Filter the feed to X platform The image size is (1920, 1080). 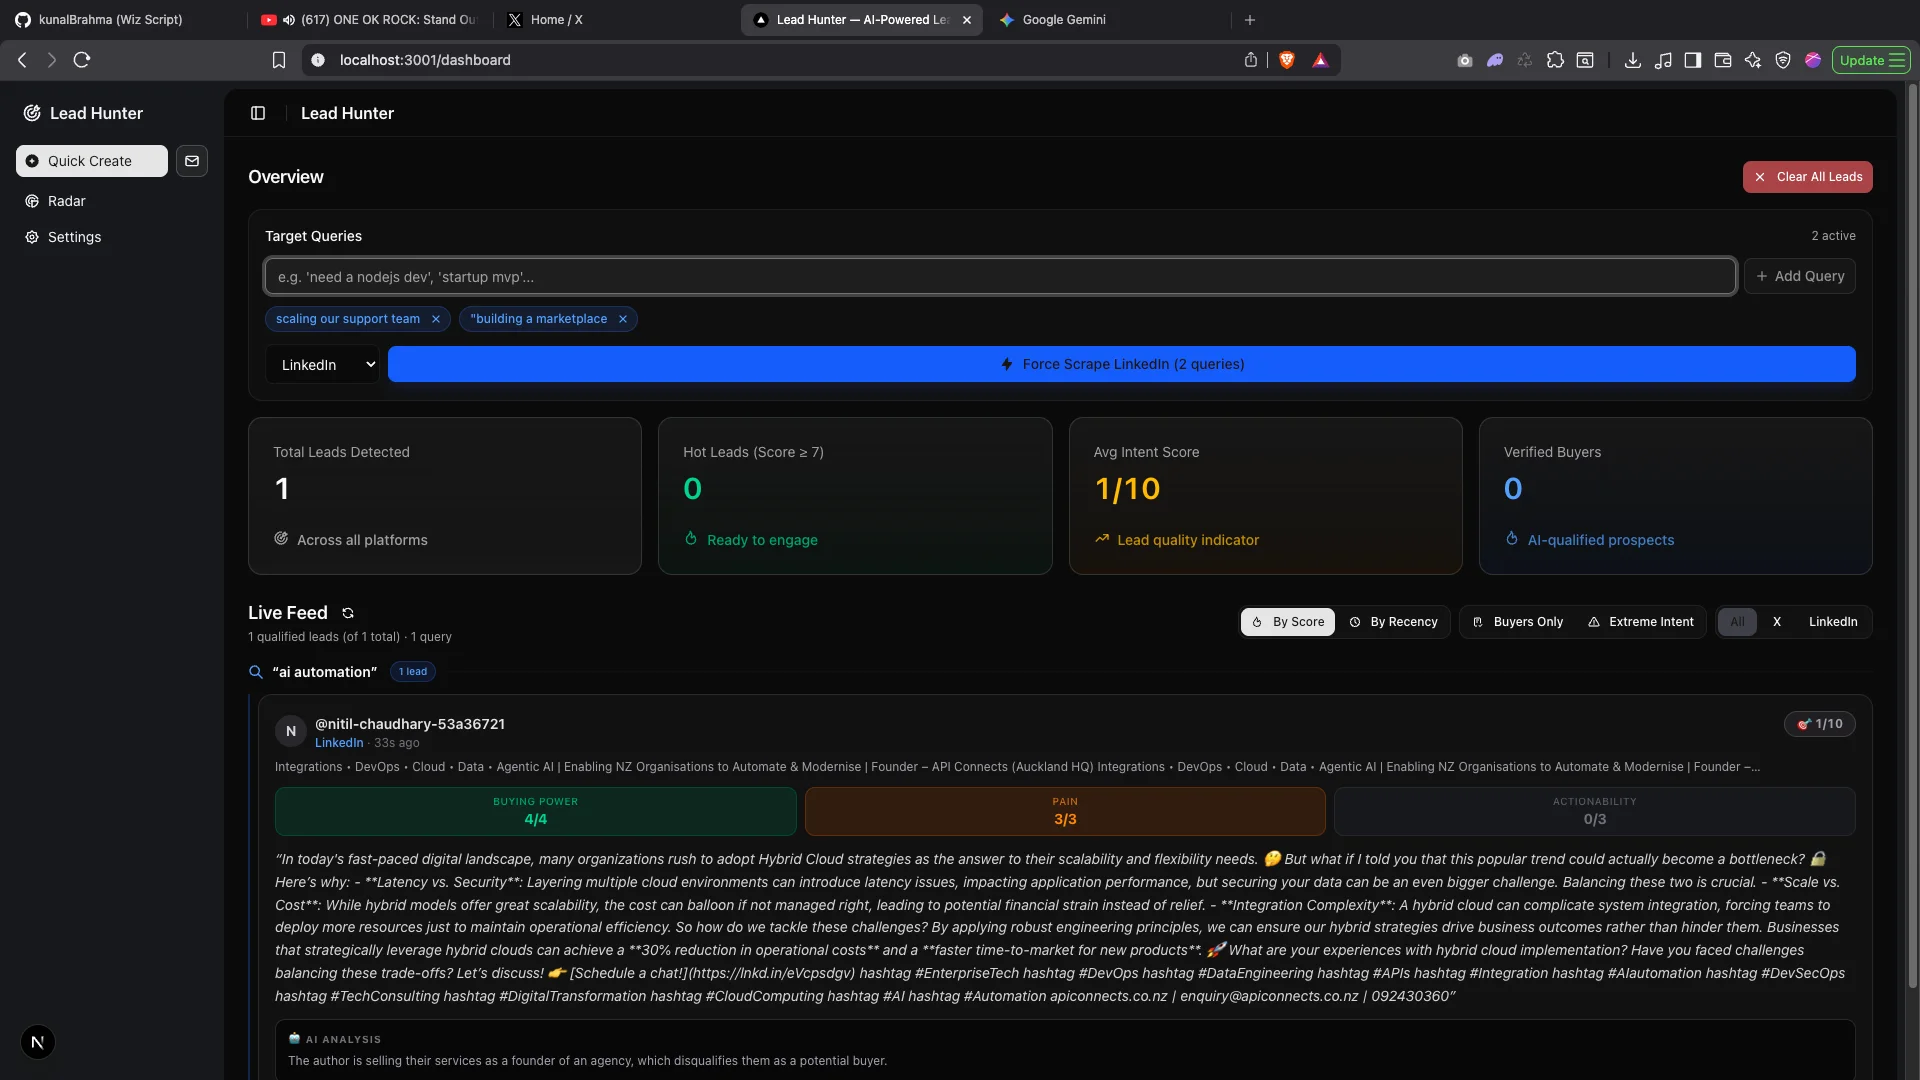(1777, 622)
